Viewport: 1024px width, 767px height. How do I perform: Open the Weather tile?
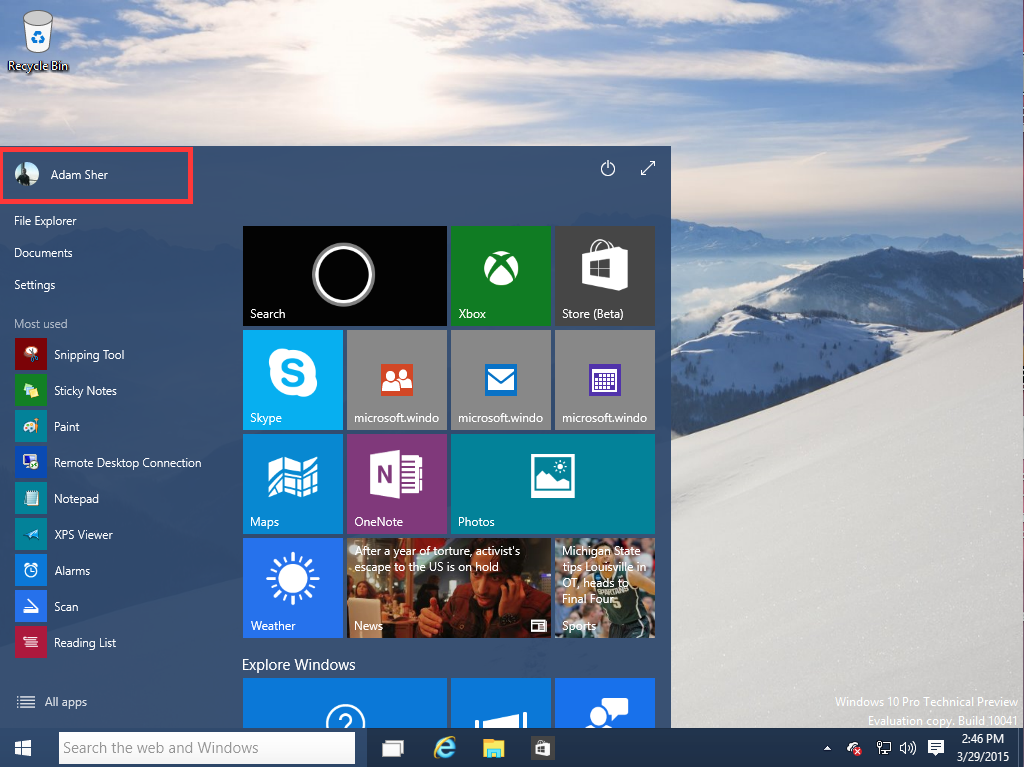coord(293,588)
